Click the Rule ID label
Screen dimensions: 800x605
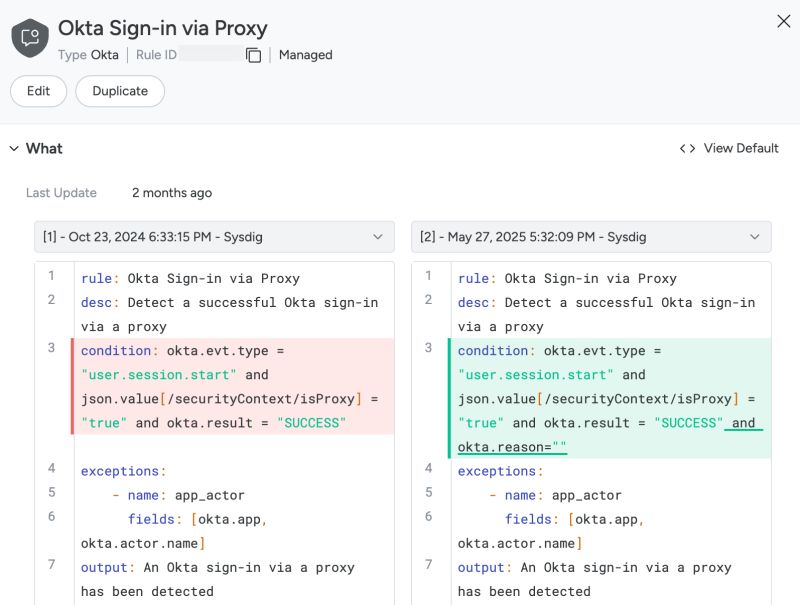(x=156, y=55)
